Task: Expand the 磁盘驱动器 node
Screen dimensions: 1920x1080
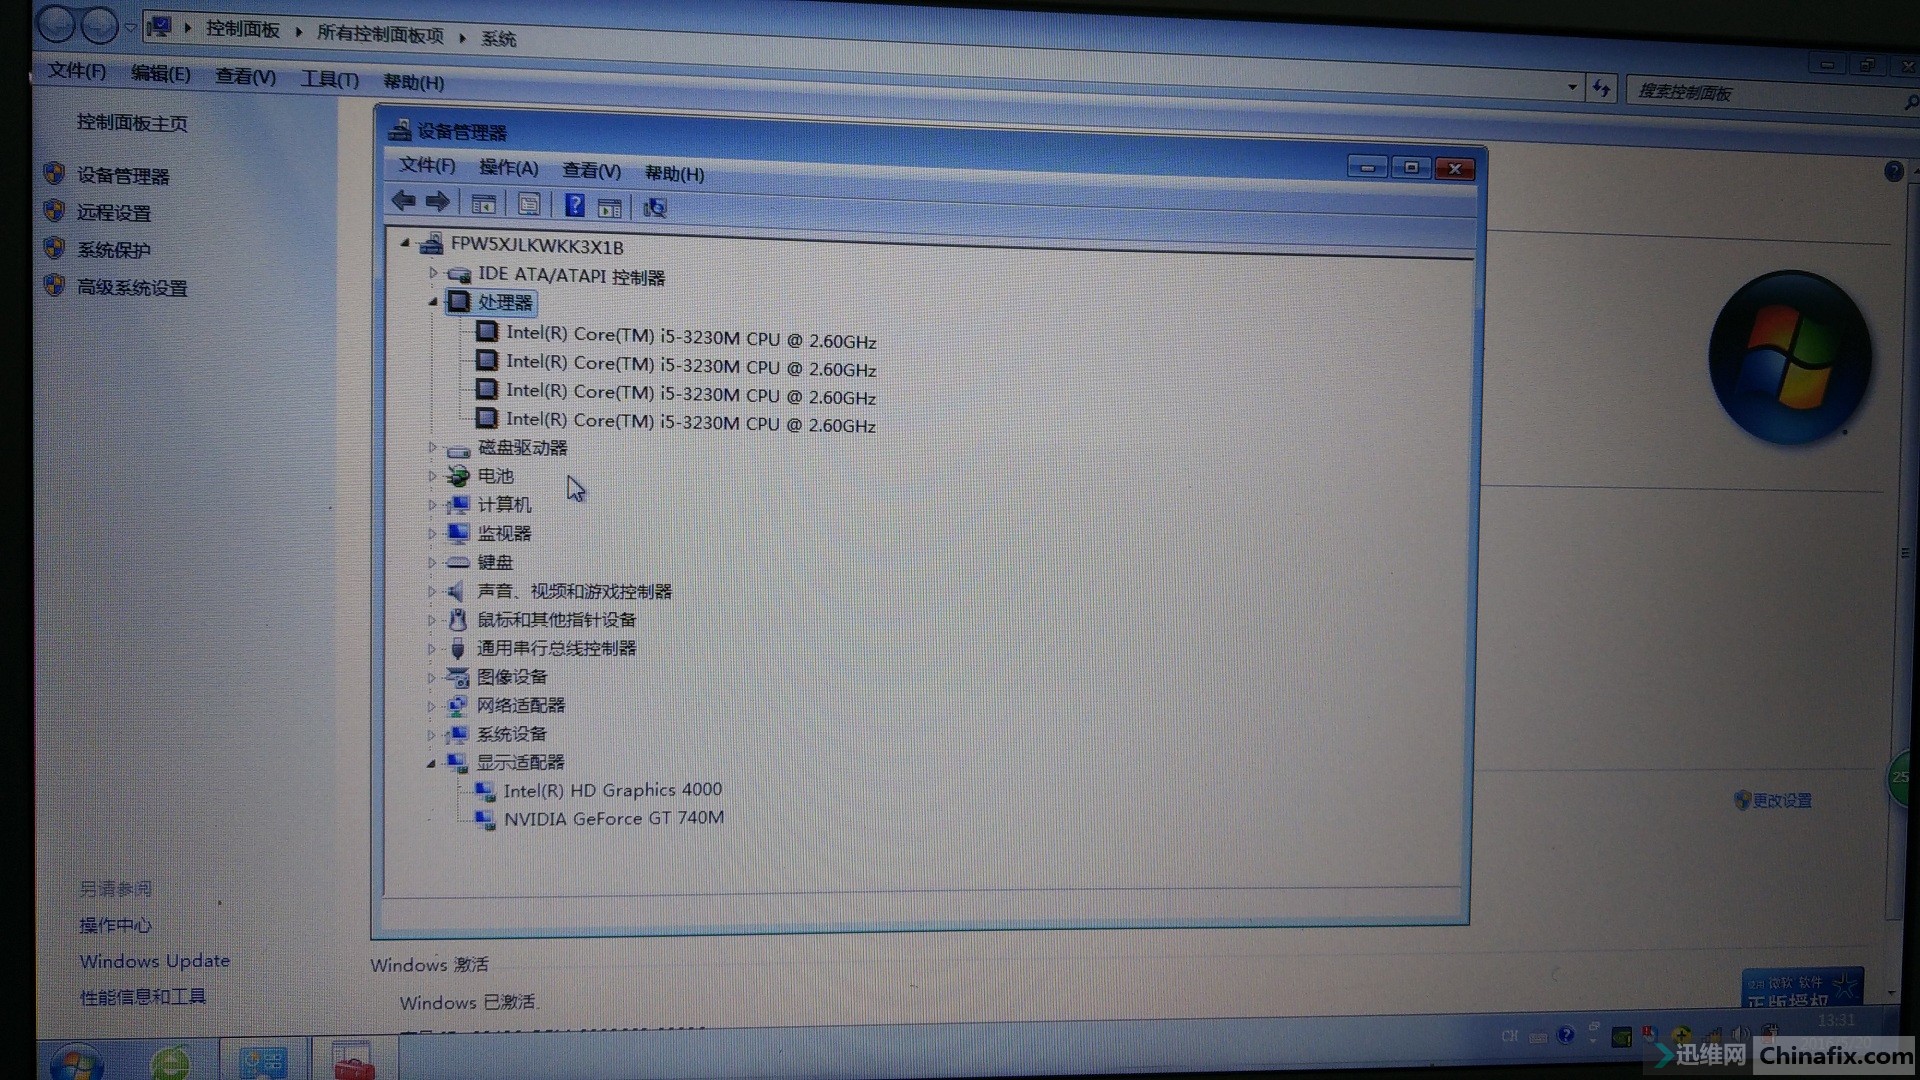Action: 432,448
